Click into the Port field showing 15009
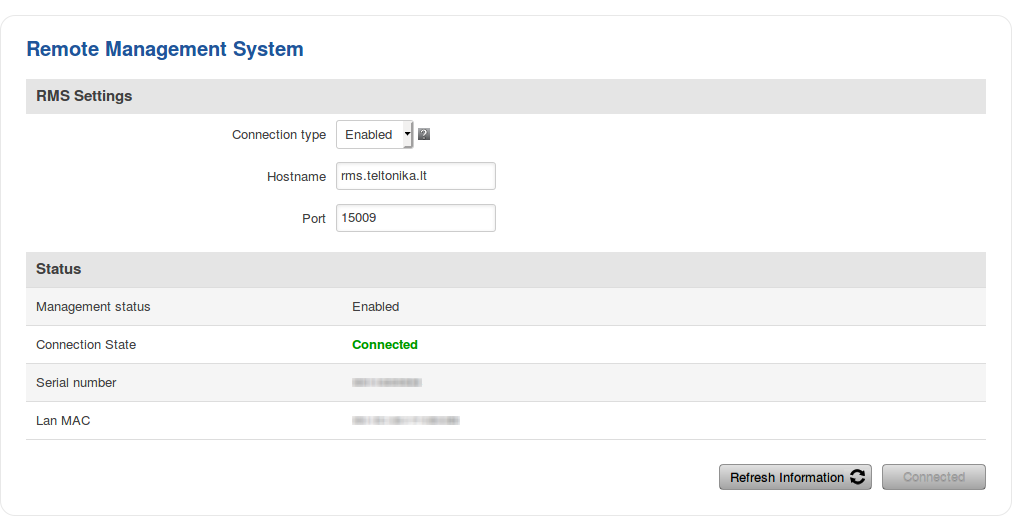 pyautogui.click(x=415, y=218)
